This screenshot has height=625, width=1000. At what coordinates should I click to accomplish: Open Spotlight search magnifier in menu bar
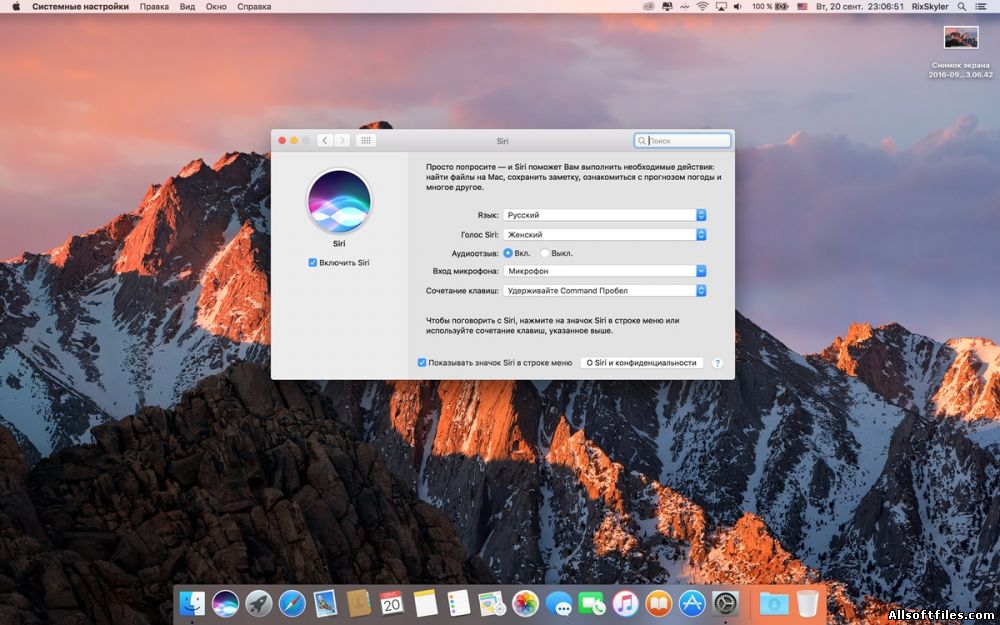[961, 6]
